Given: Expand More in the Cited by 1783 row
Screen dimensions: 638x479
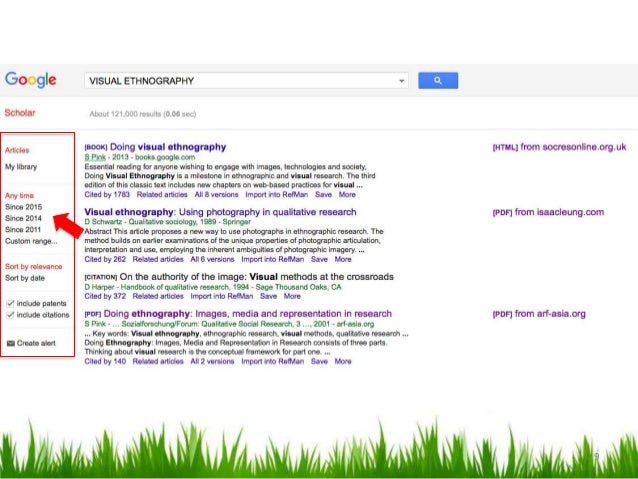Looking at the screenshot, I should [347, 195].
